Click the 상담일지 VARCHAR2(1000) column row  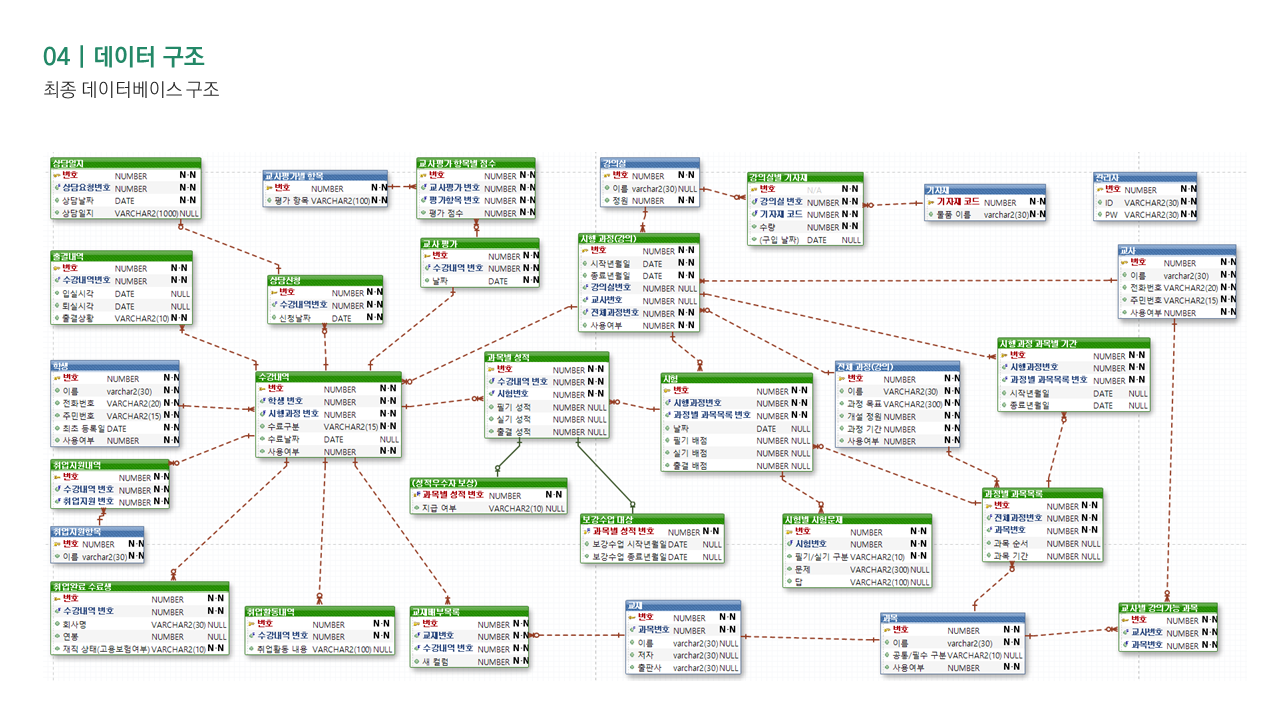click(x=125, y=213)
